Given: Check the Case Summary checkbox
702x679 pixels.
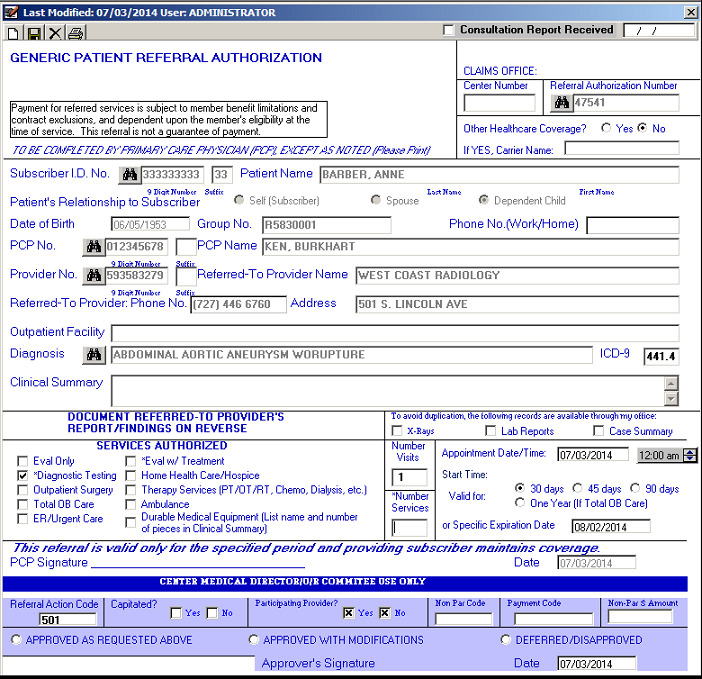Looking at the screenshot, I should pos(598,431).
